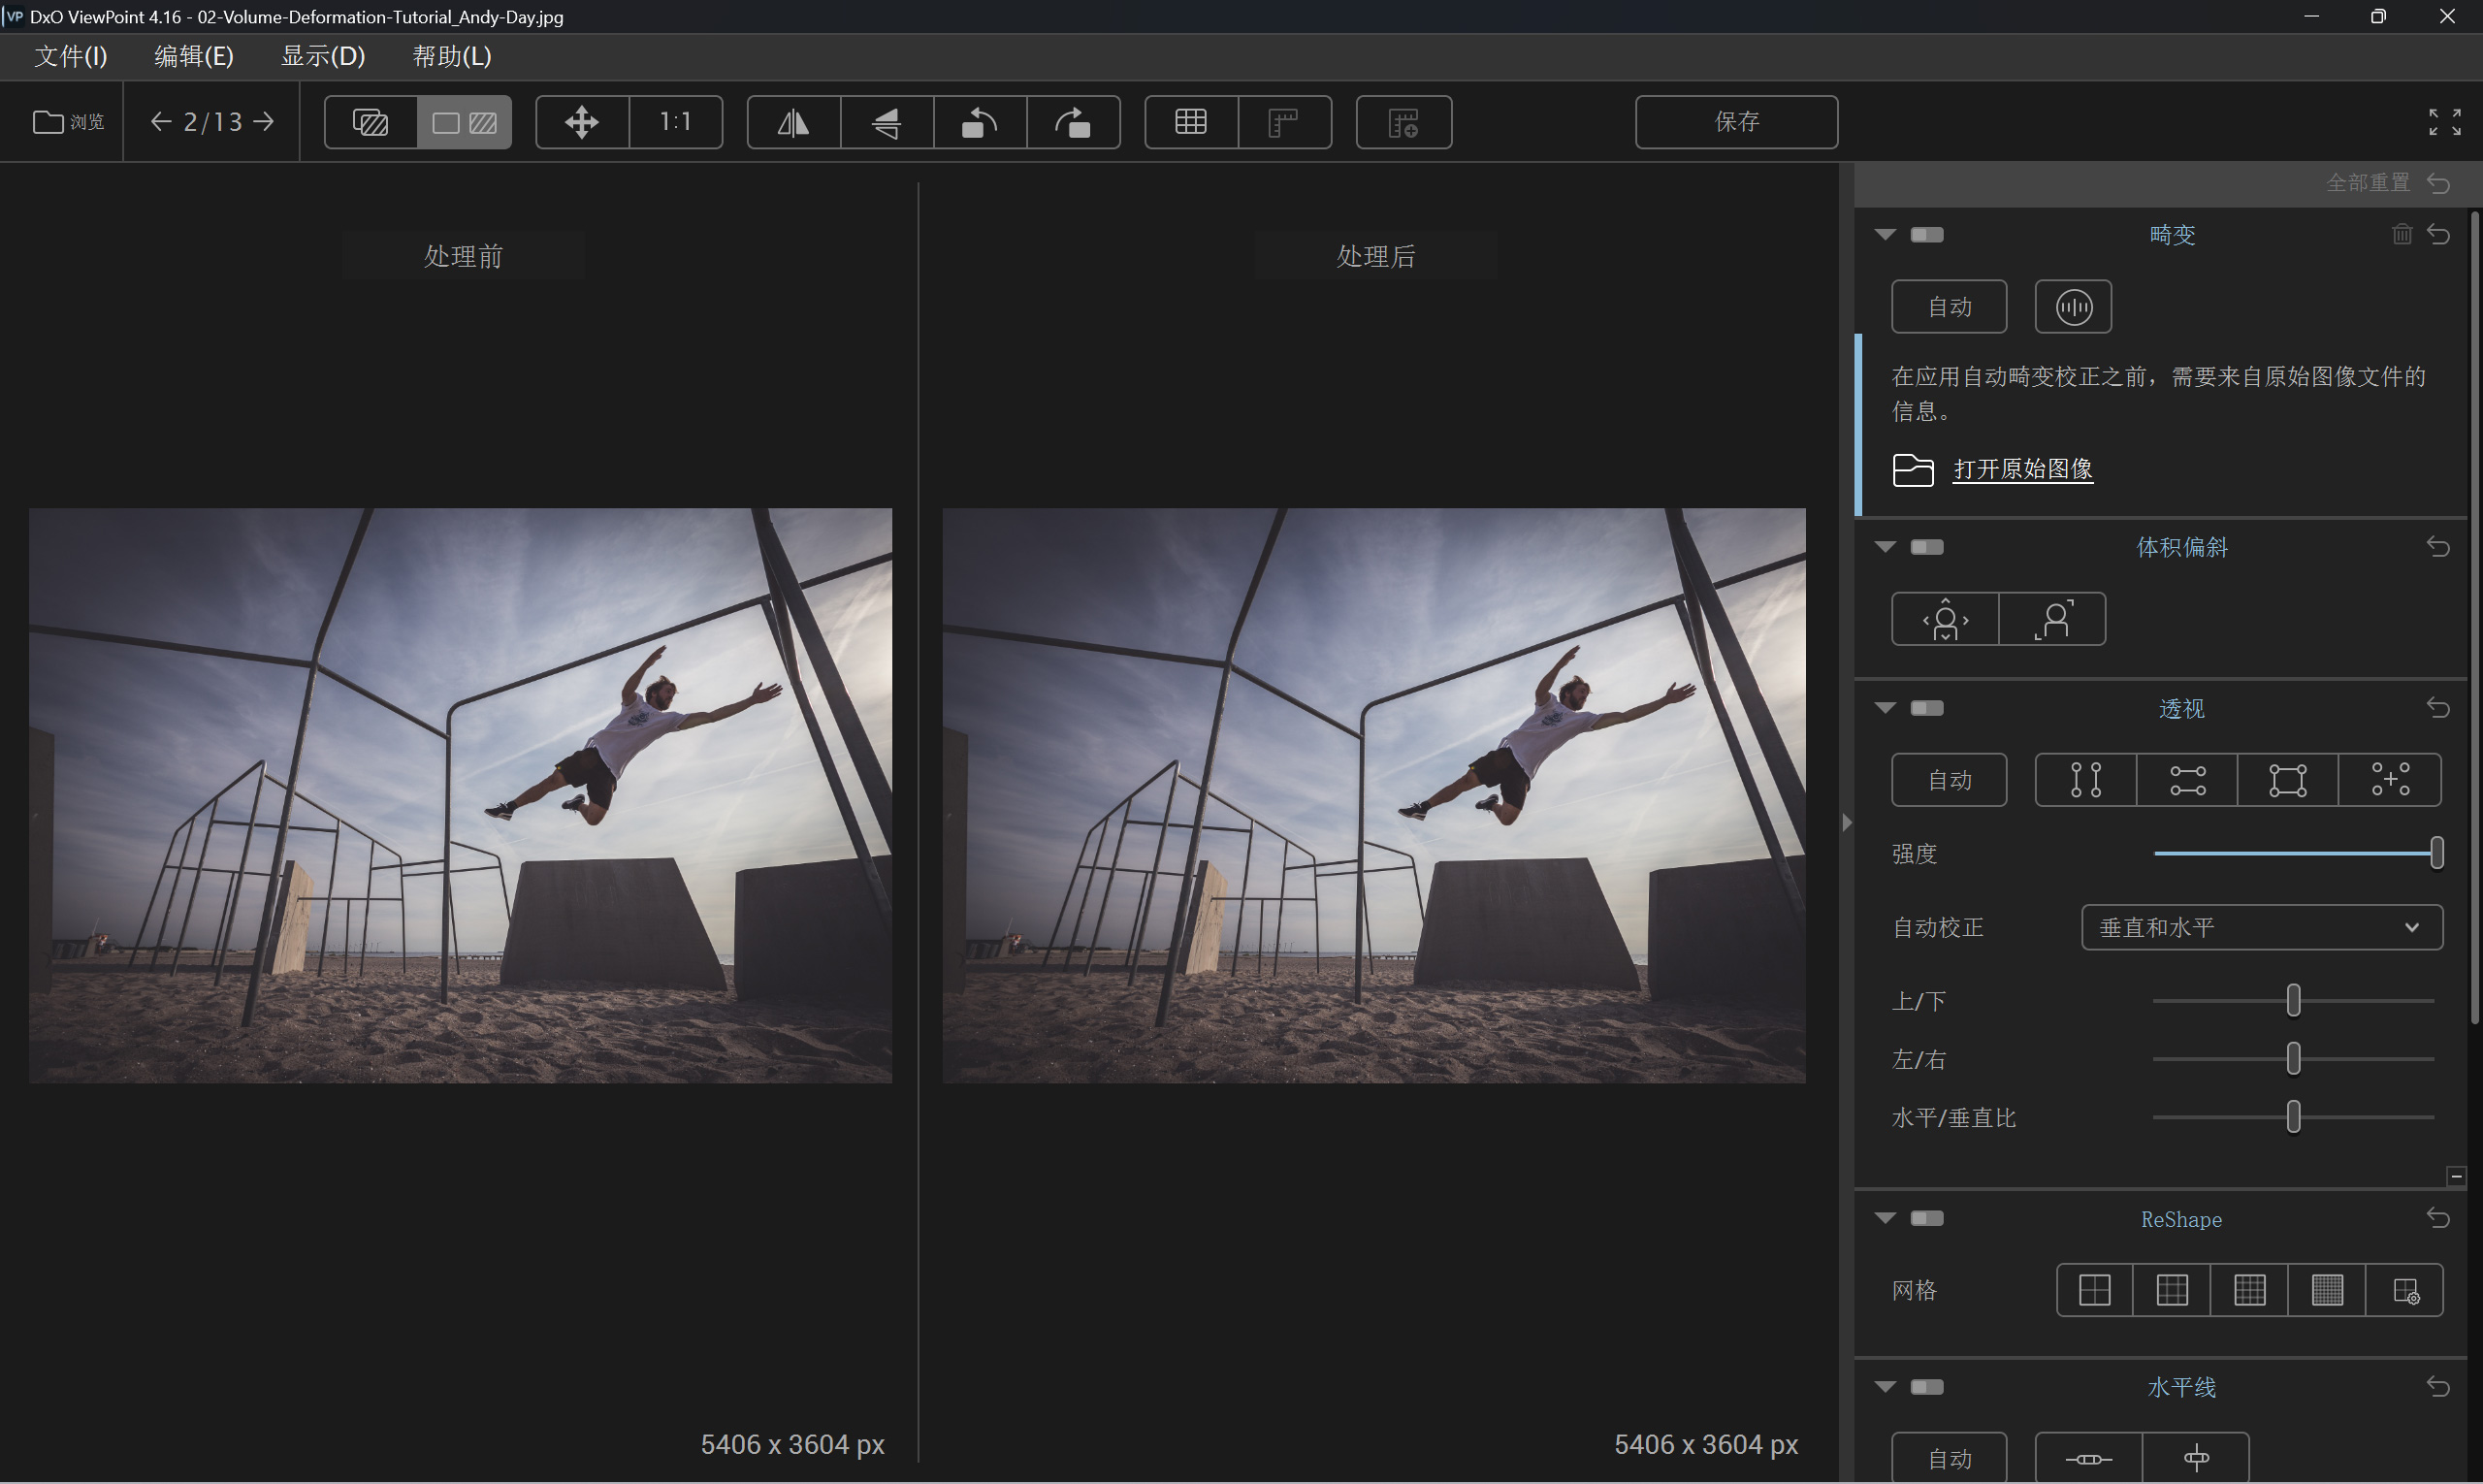This screenshot has width=2483, height=1484.
Task: Click the 保存 button
Action: click(1736, 122)
